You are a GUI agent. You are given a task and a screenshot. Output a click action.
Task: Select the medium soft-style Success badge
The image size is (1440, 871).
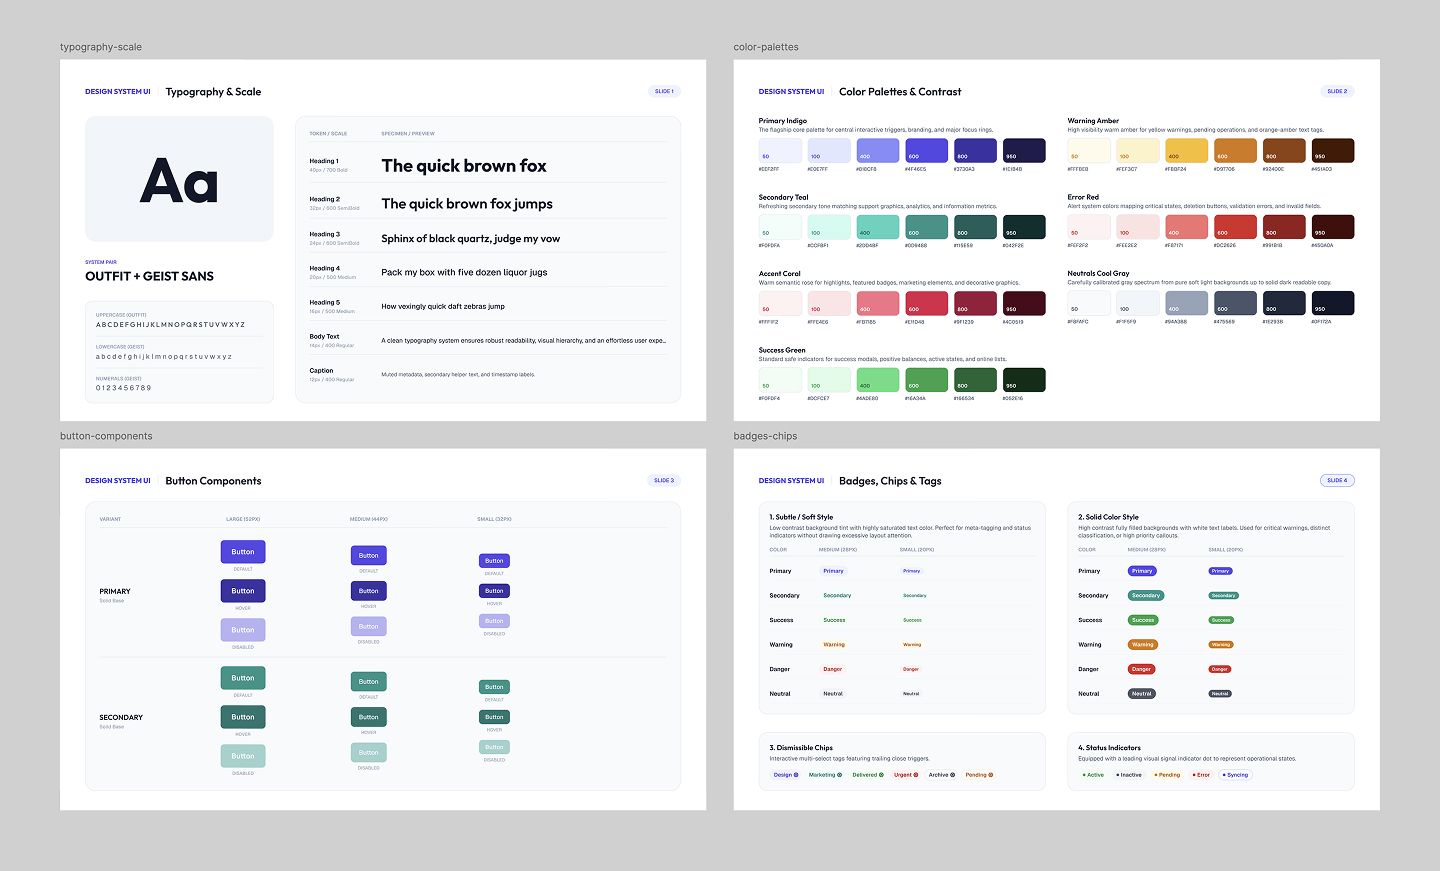tap(834, 620)
